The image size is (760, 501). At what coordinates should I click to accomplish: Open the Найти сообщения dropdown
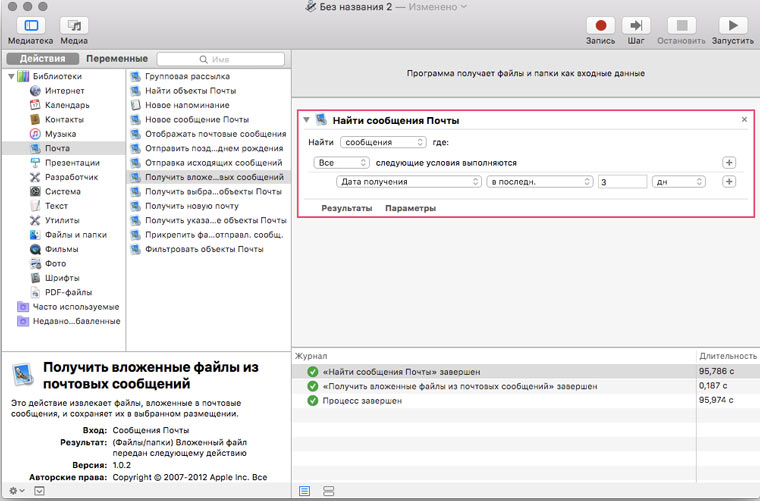click(383, 142)
